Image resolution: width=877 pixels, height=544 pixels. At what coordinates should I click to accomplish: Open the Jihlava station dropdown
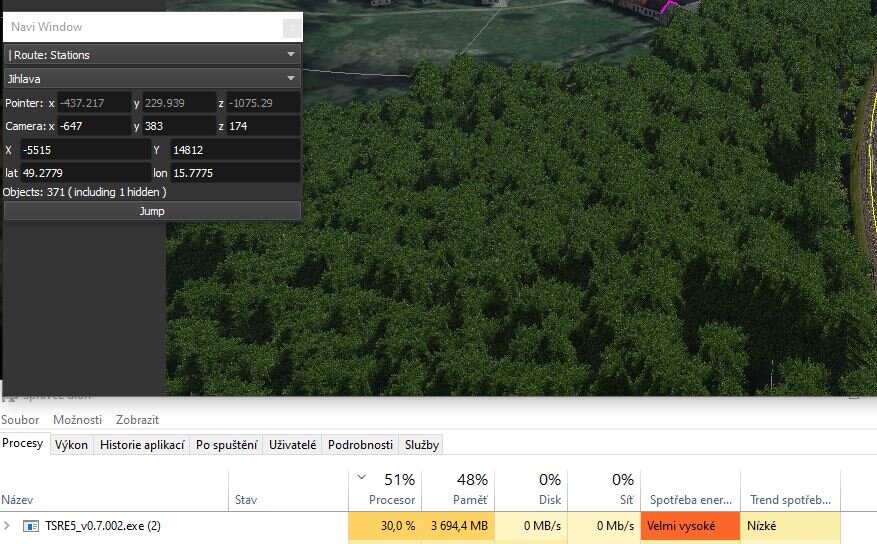point(152,78)
